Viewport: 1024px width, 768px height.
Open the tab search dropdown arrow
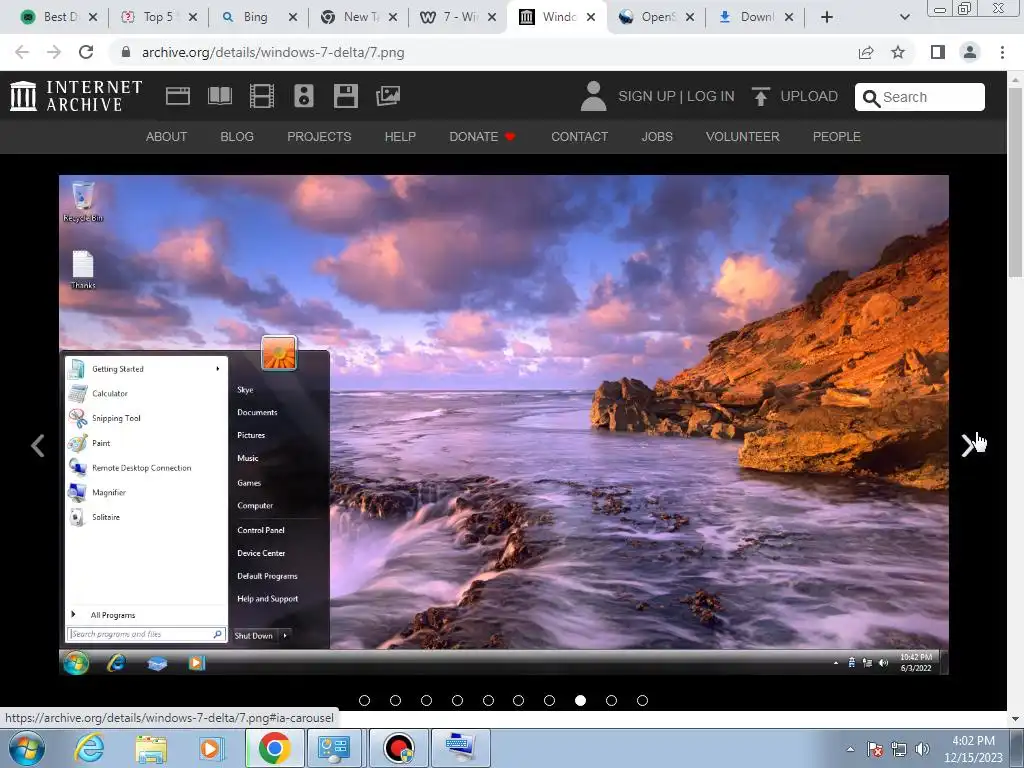click(904, 17)
